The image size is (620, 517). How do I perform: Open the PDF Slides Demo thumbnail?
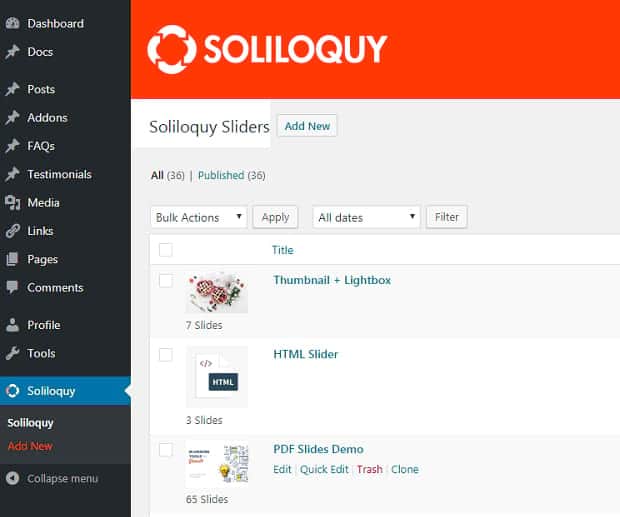point(217,465)
